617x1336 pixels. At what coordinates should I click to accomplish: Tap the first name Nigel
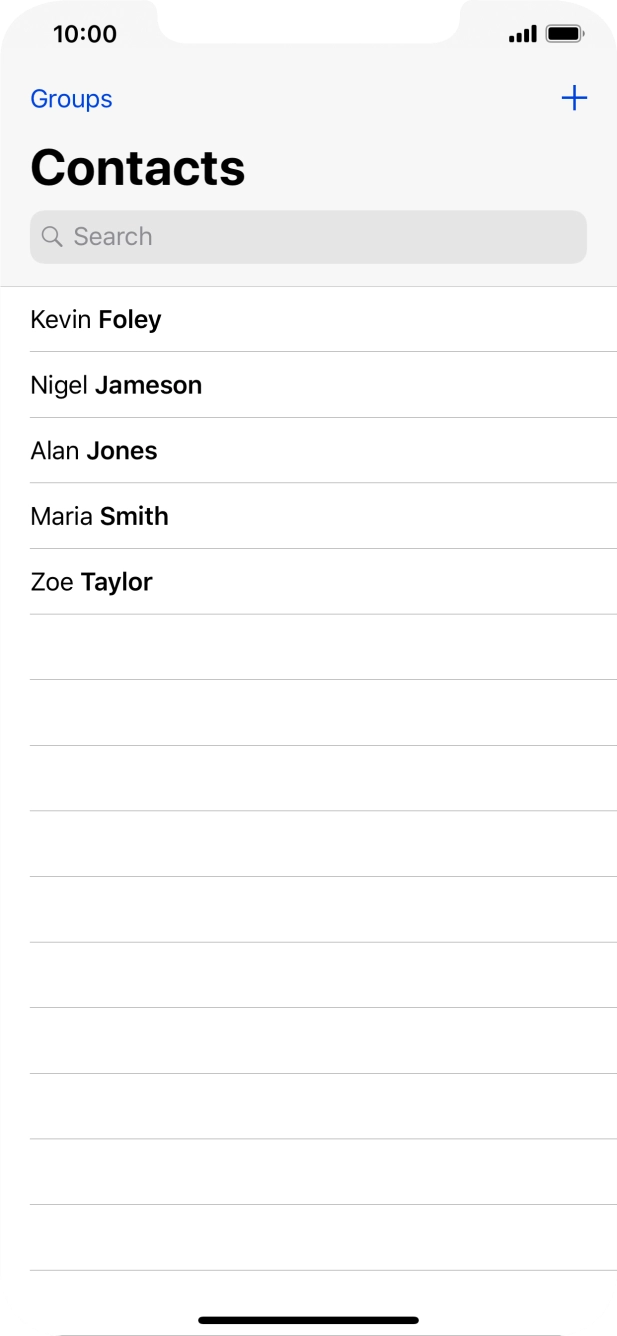point(59,385)
